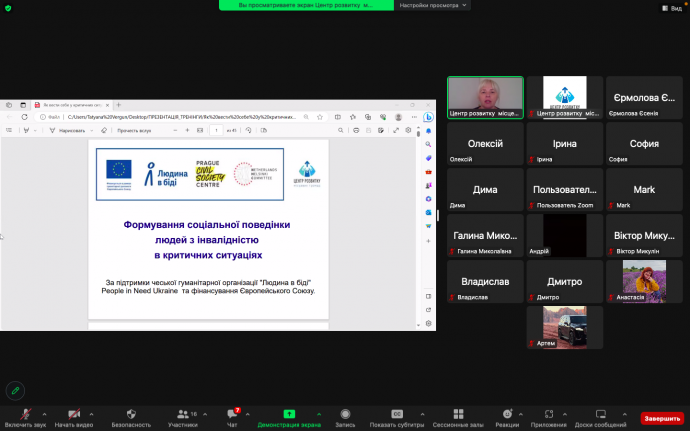Viewport: 690px width, 431px height.
Task: Unmute microphone with Включить звук button
Action: (24, 415)
